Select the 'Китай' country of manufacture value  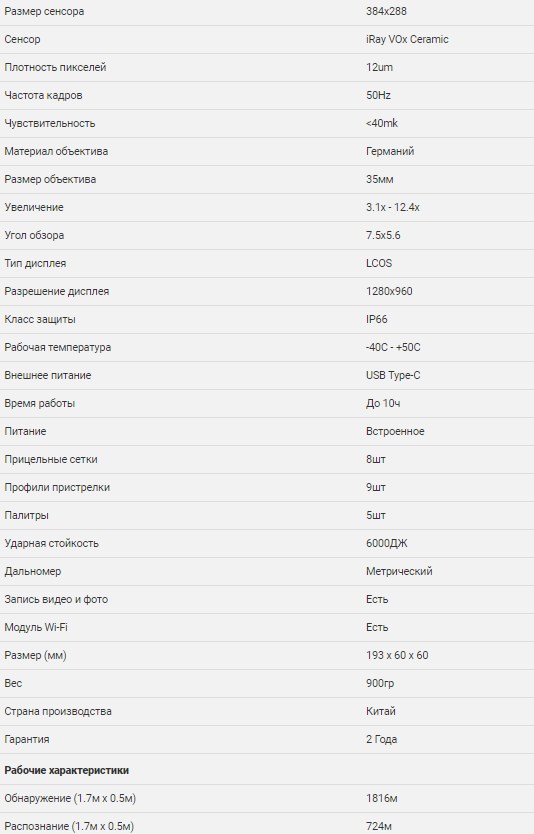(381, 712)
